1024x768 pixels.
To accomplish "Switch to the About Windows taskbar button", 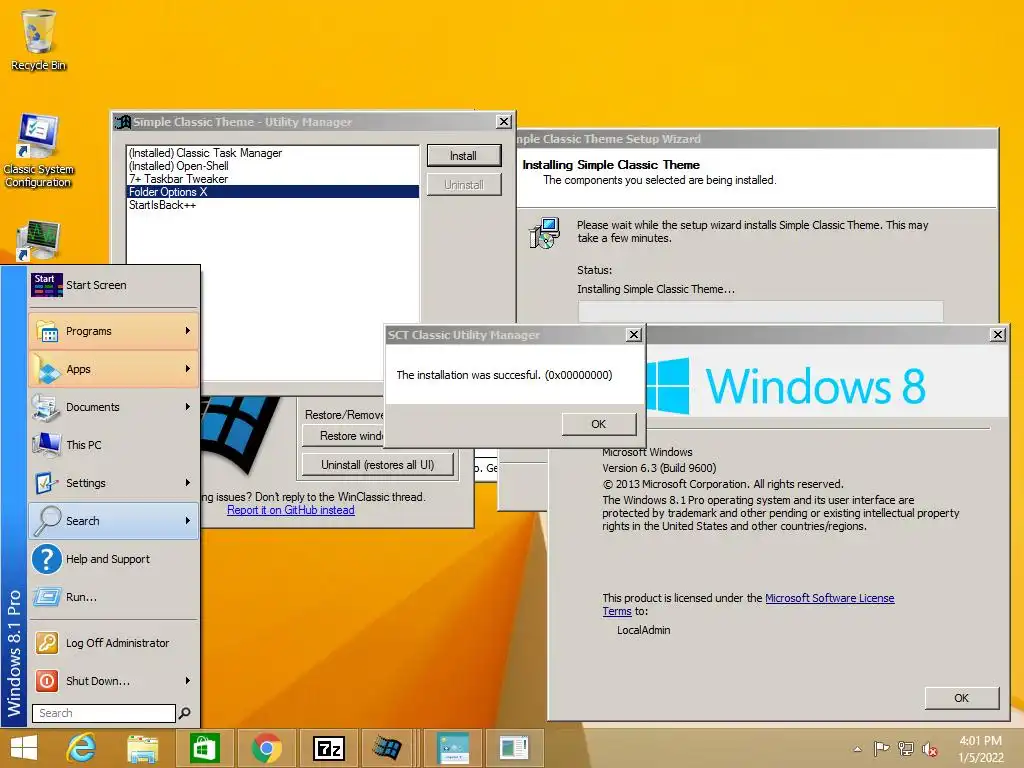I will (x=514, y=748).
